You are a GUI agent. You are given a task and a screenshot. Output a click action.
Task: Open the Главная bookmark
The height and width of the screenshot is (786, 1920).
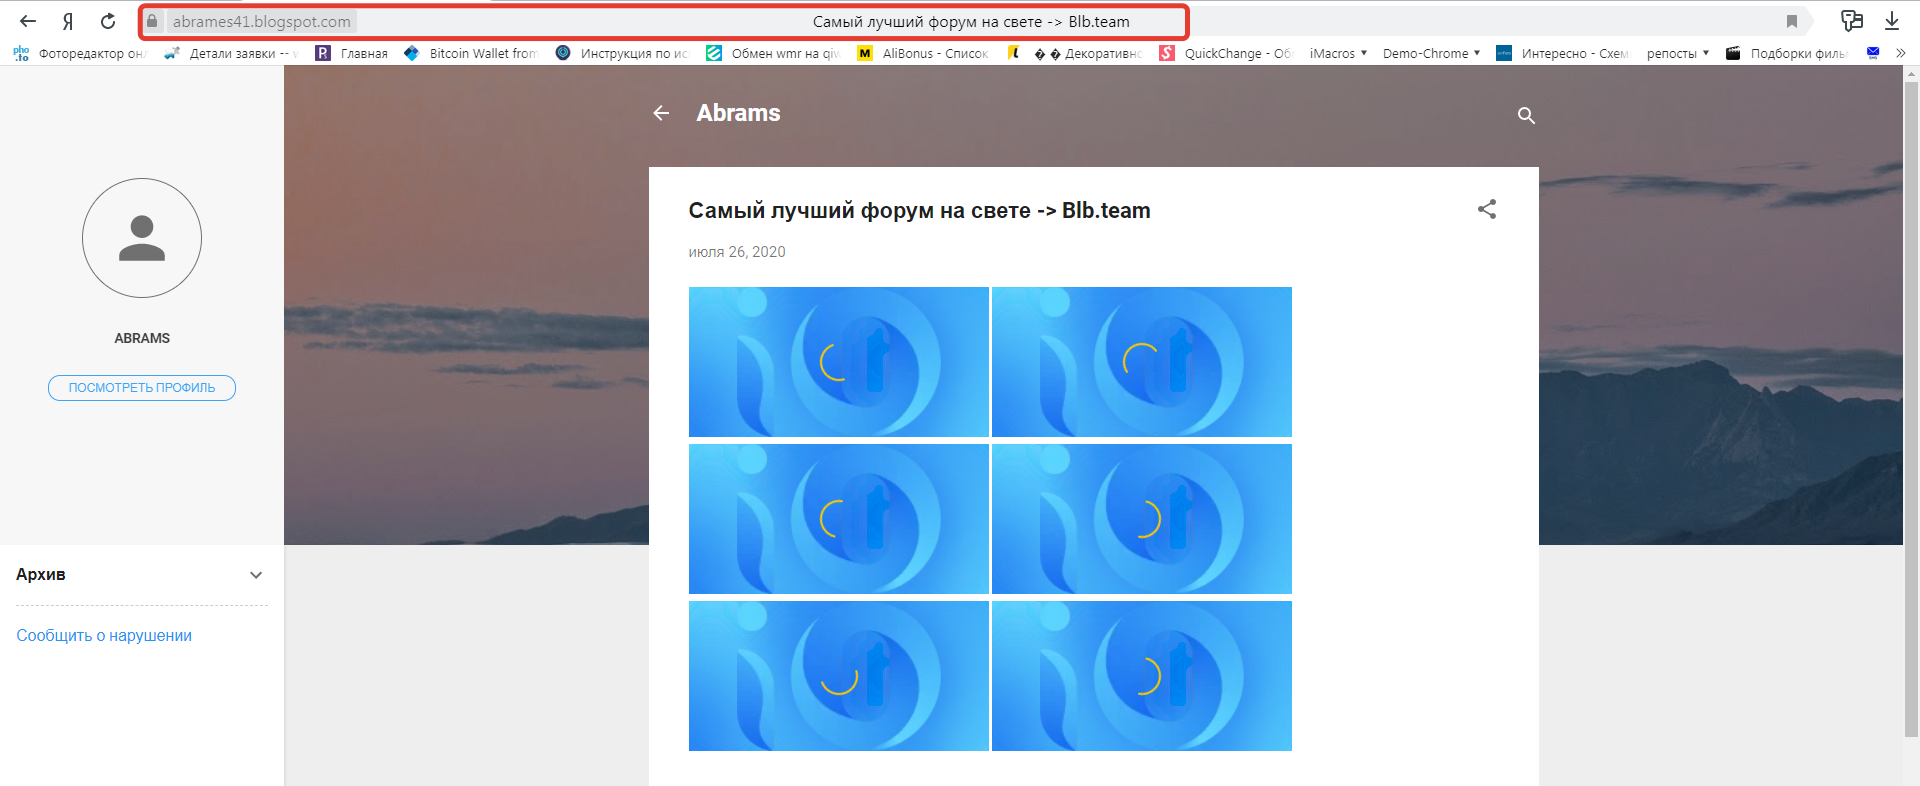[352, 53]
